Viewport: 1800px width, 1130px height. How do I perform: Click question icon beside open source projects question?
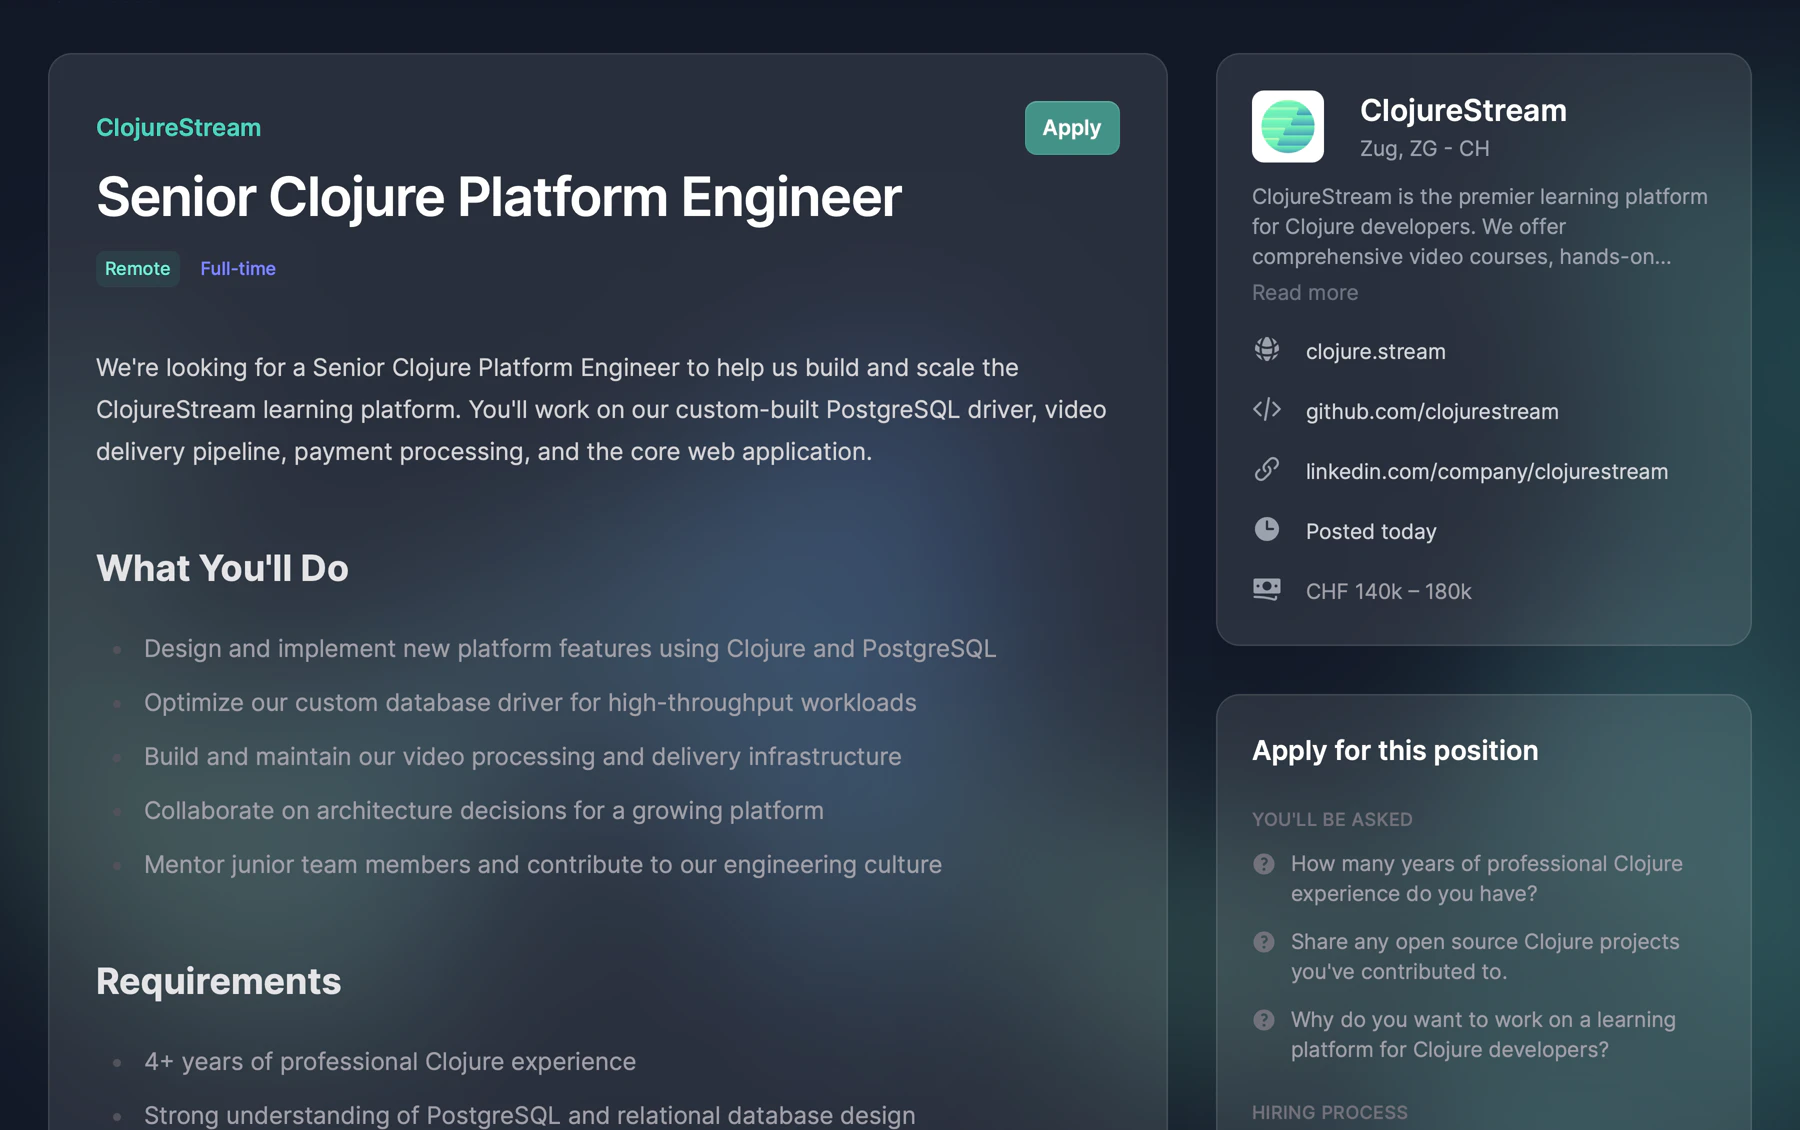(1264, 942)
